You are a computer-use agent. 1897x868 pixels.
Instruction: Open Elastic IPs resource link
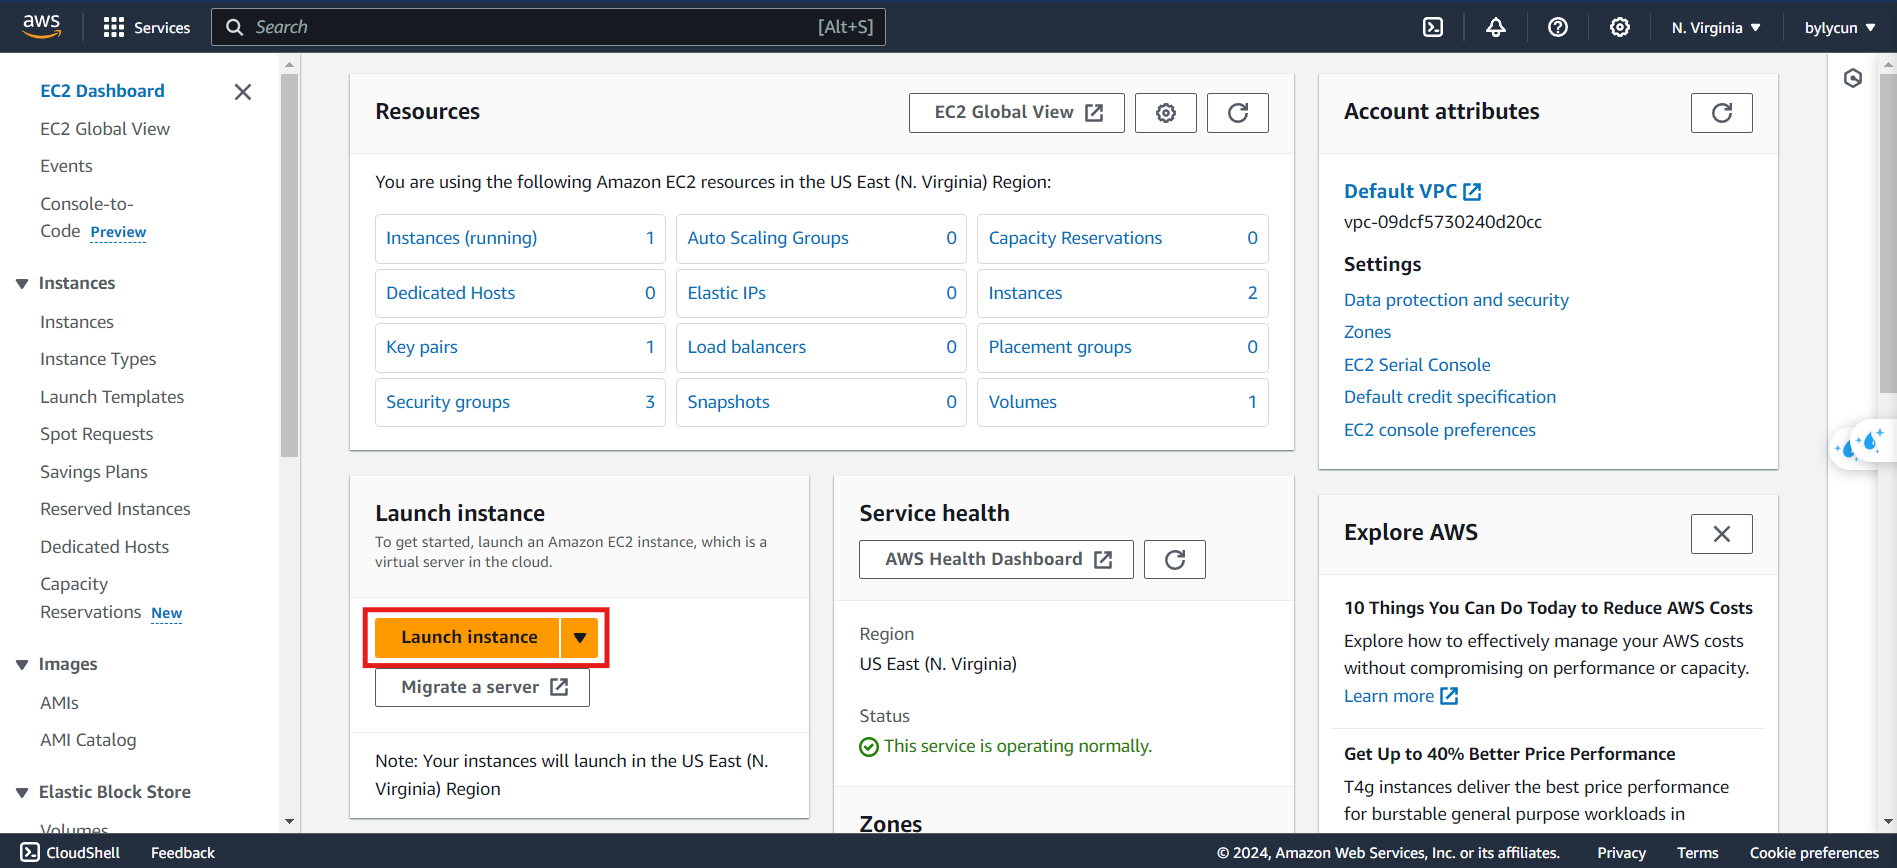[x=726, y=293]
